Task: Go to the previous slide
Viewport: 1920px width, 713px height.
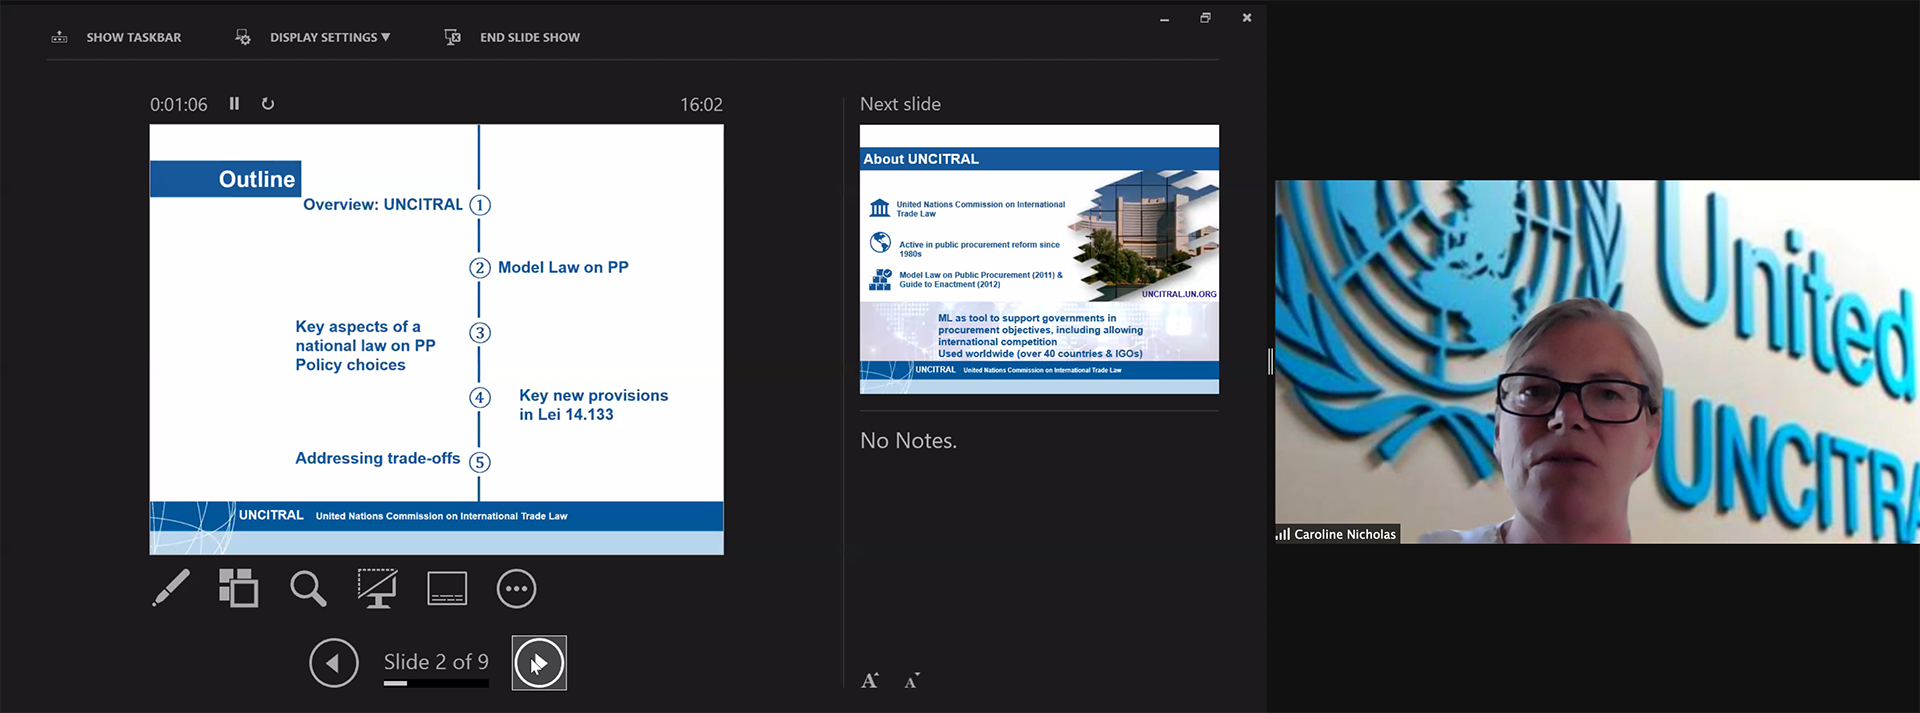Action: coord(334,663)
